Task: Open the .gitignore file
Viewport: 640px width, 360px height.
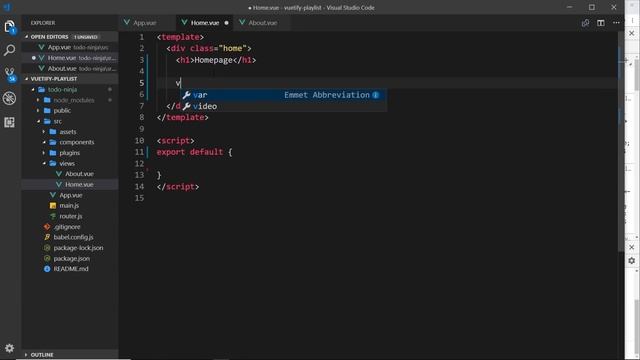Action: point(70,227)
